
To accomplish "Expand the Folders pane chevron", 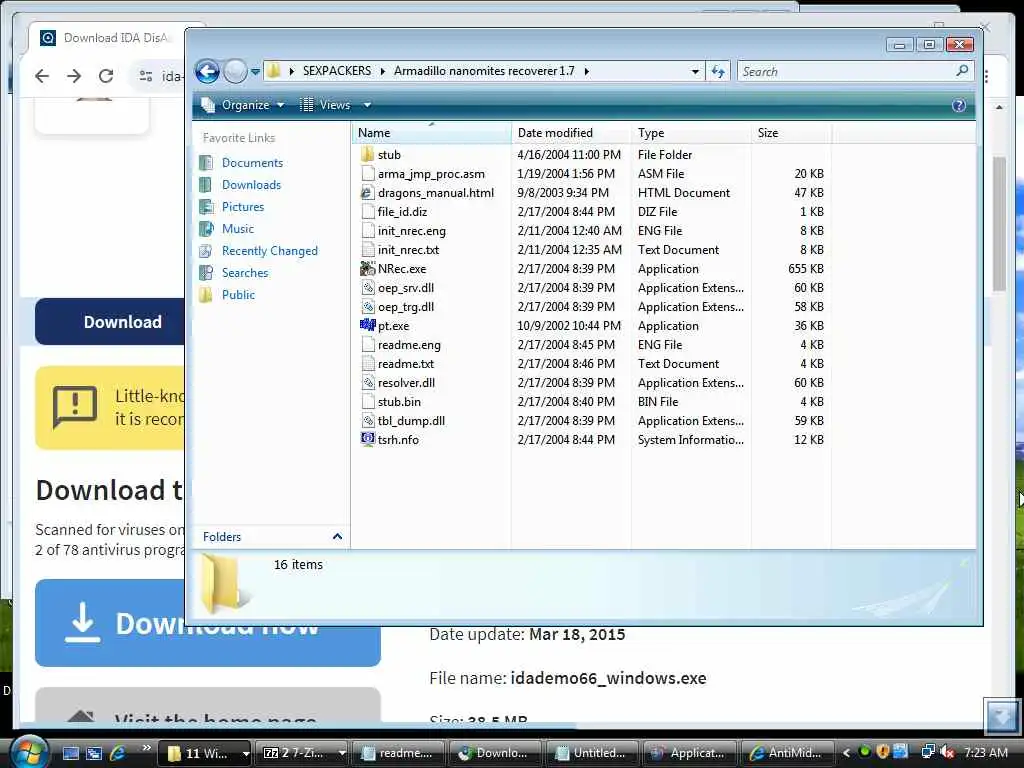I will pos(337,536).
